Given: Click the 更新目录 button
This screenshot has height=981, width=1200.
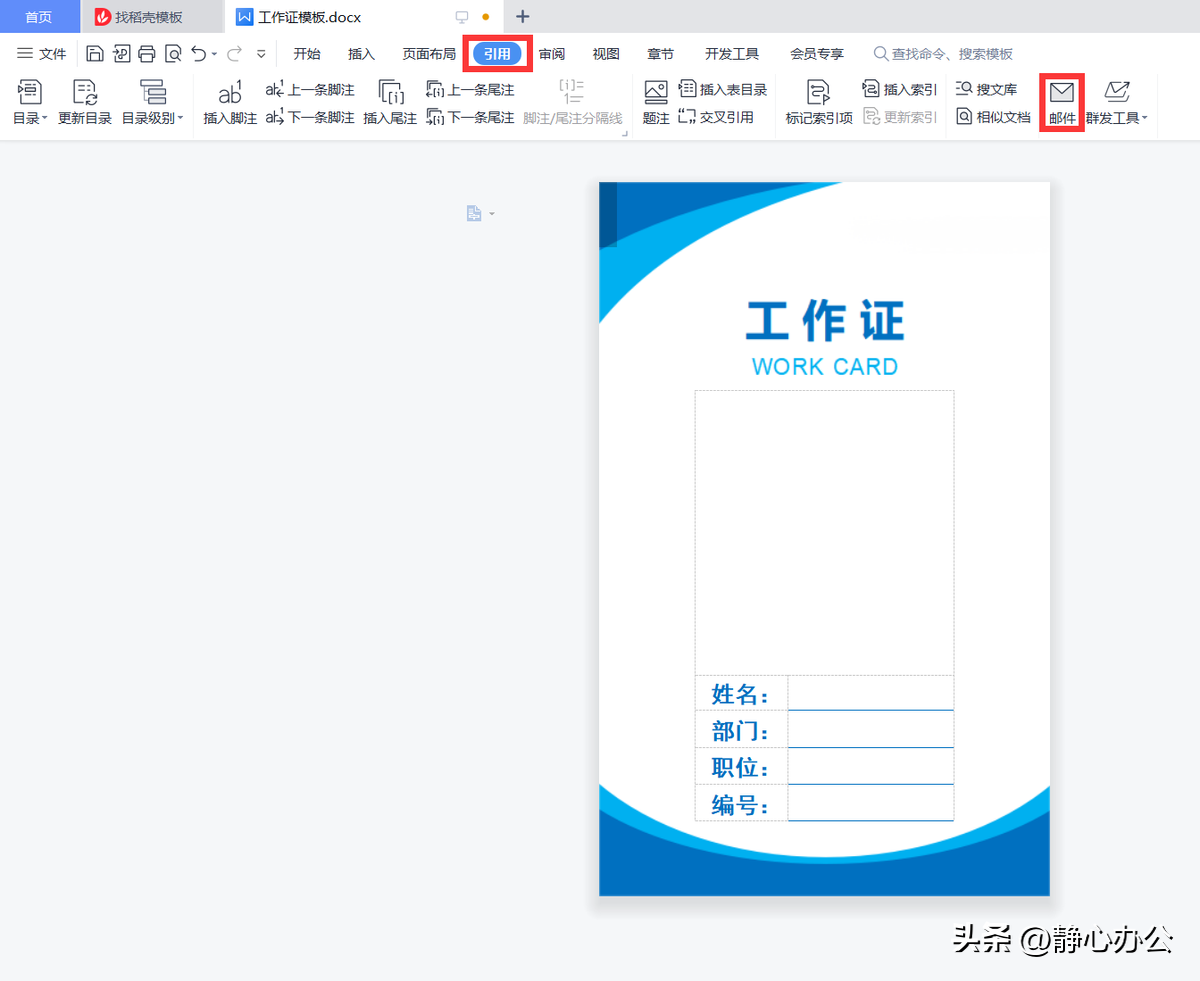Looking at the screenshot, I should pyautogui.click(x=85, y=103).
